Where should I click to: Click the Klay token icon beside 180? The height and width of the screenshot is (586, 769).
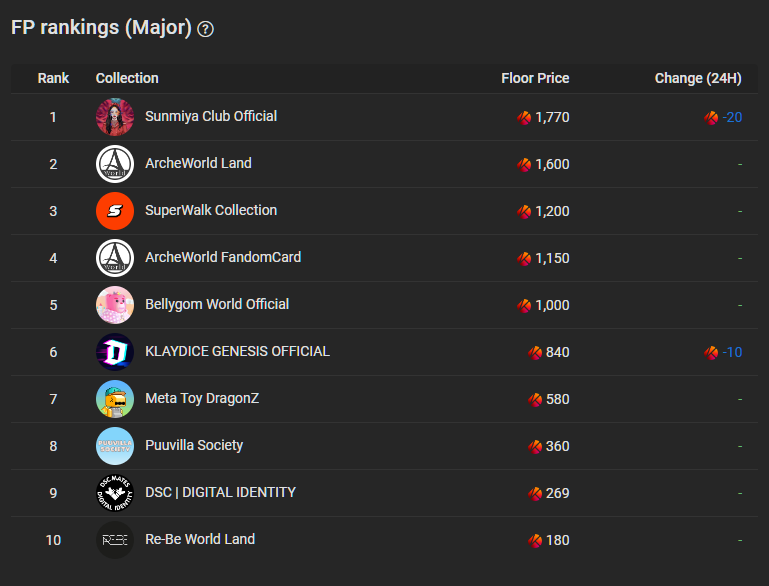pyautogui.click(x=535, y=541)
